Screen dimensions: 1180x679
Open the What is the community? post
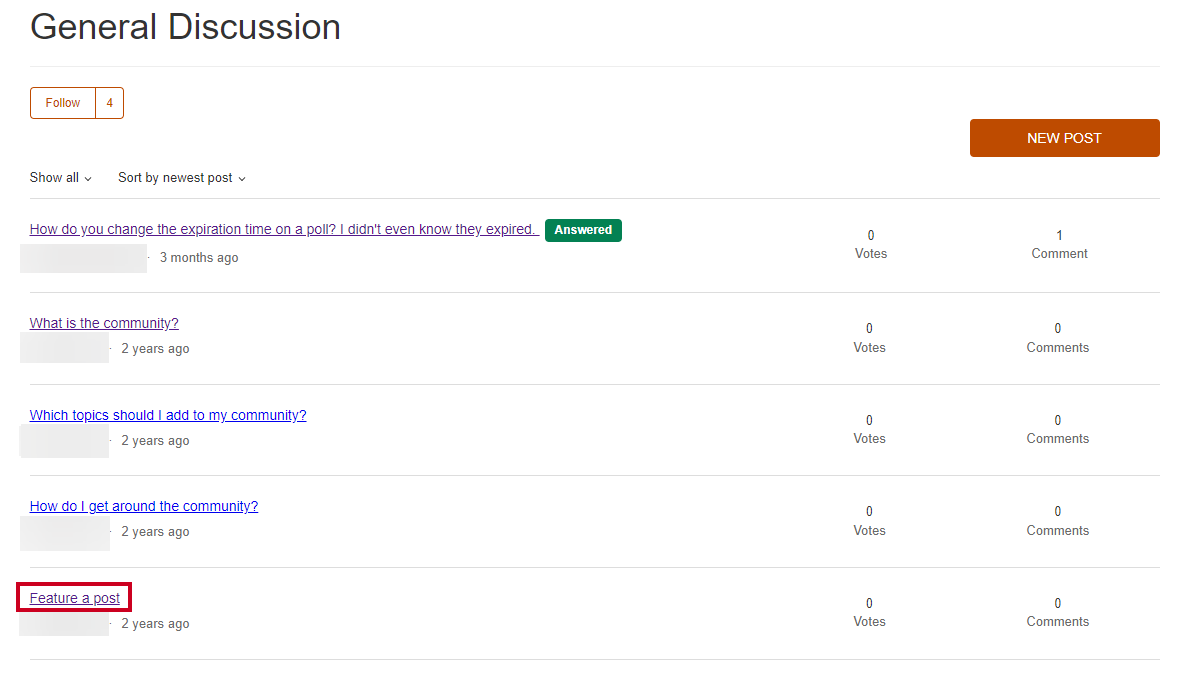[x=104, y=323]
